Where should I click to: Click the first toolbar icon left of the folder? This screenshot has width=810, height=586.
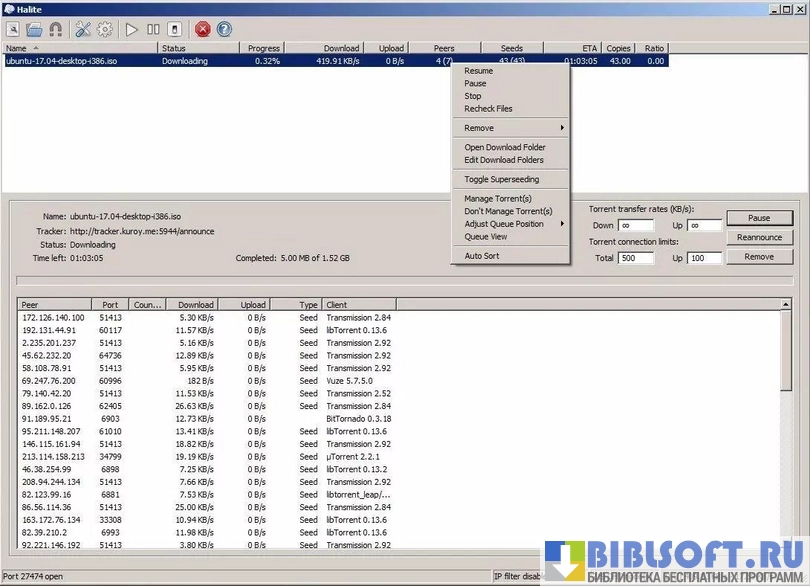(14, 29)
